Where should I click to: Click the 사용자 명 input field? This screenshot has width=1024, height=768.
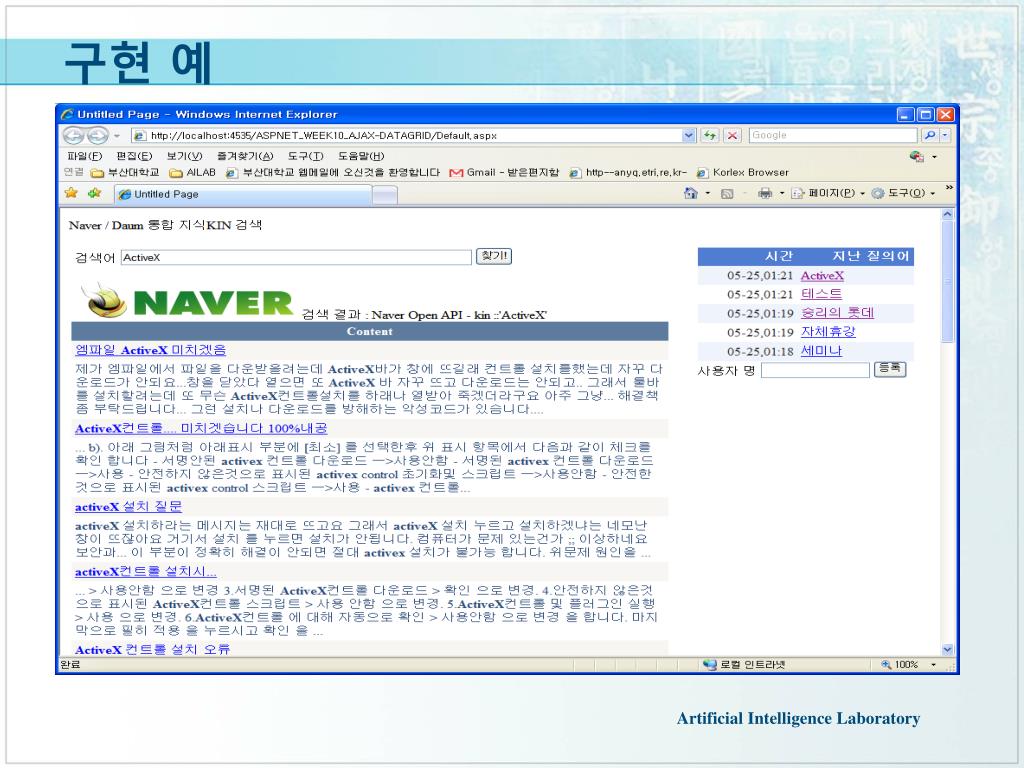(815, 370)
